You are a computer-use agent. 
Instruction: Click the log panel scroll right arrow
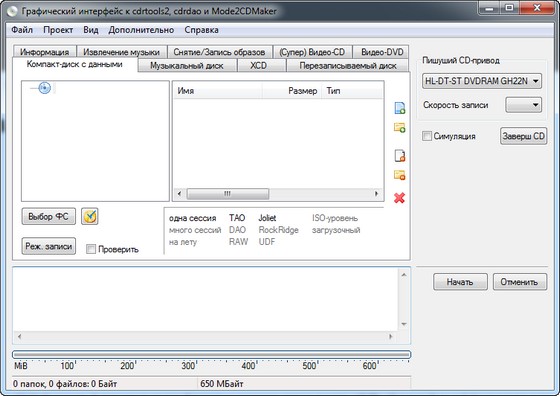[391, 336]
